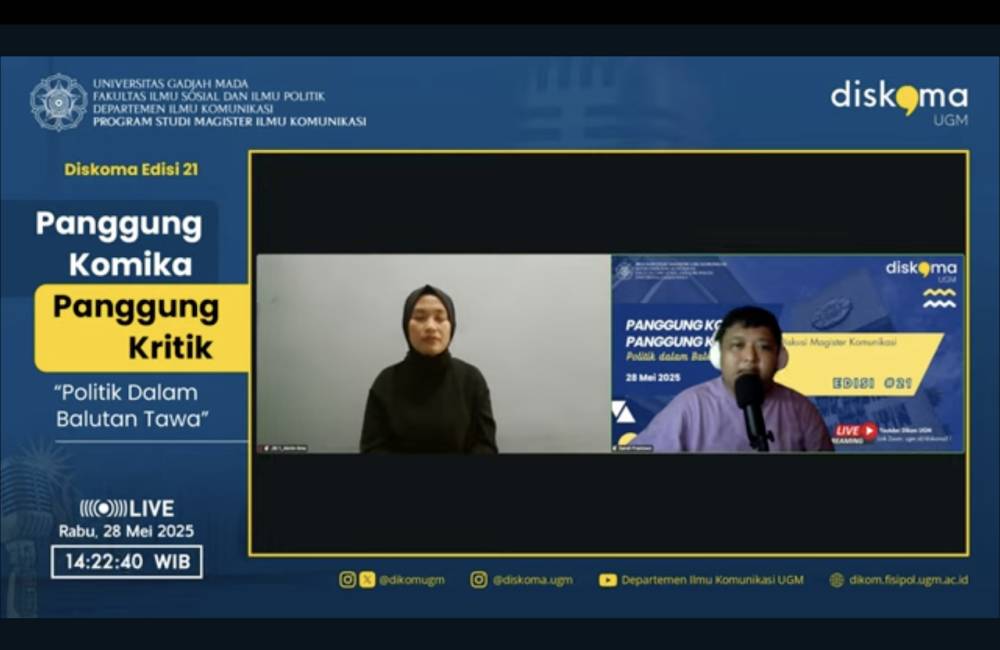Click the 'Politik Dalam Balutan Tawa' subtitle
This screenshot has height=650, width=1000.
click(x=132, y=406)
